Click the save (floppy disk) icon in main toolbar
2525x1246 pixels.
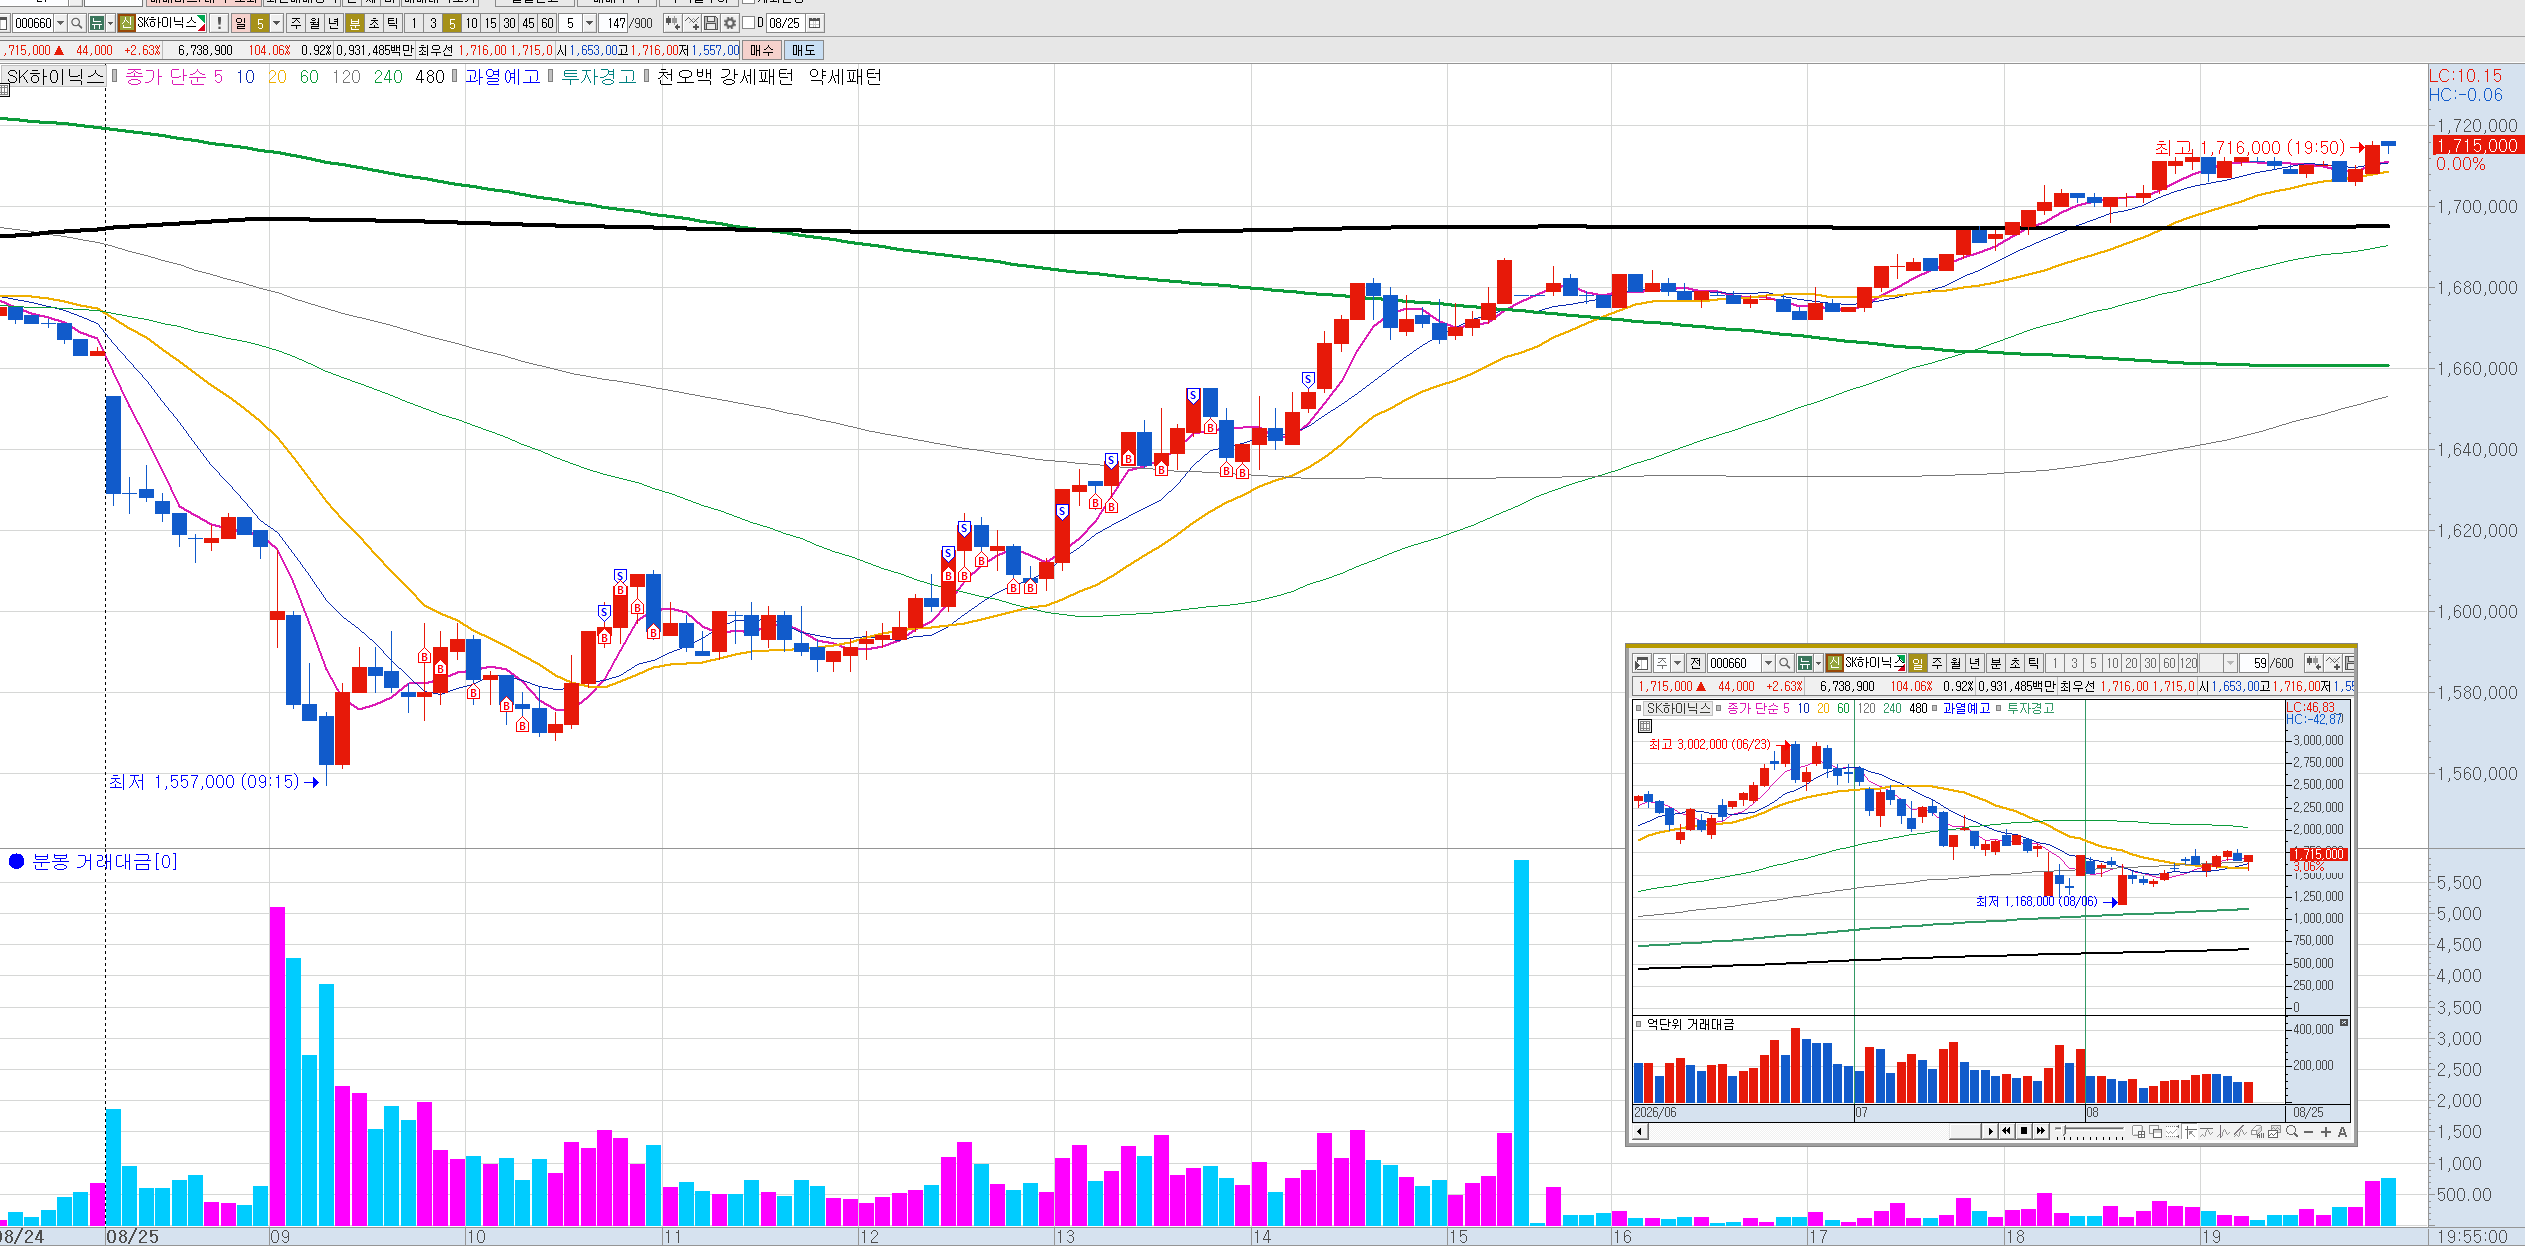point(711,23)
